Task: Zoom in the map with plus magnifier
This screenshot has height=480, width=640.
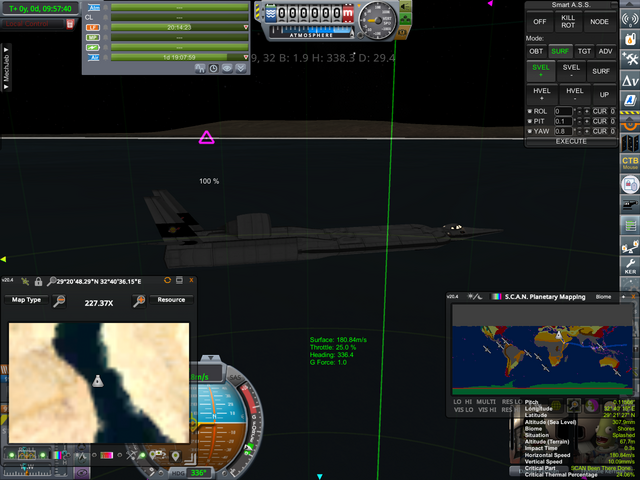Action: click(x=139, y=301)
